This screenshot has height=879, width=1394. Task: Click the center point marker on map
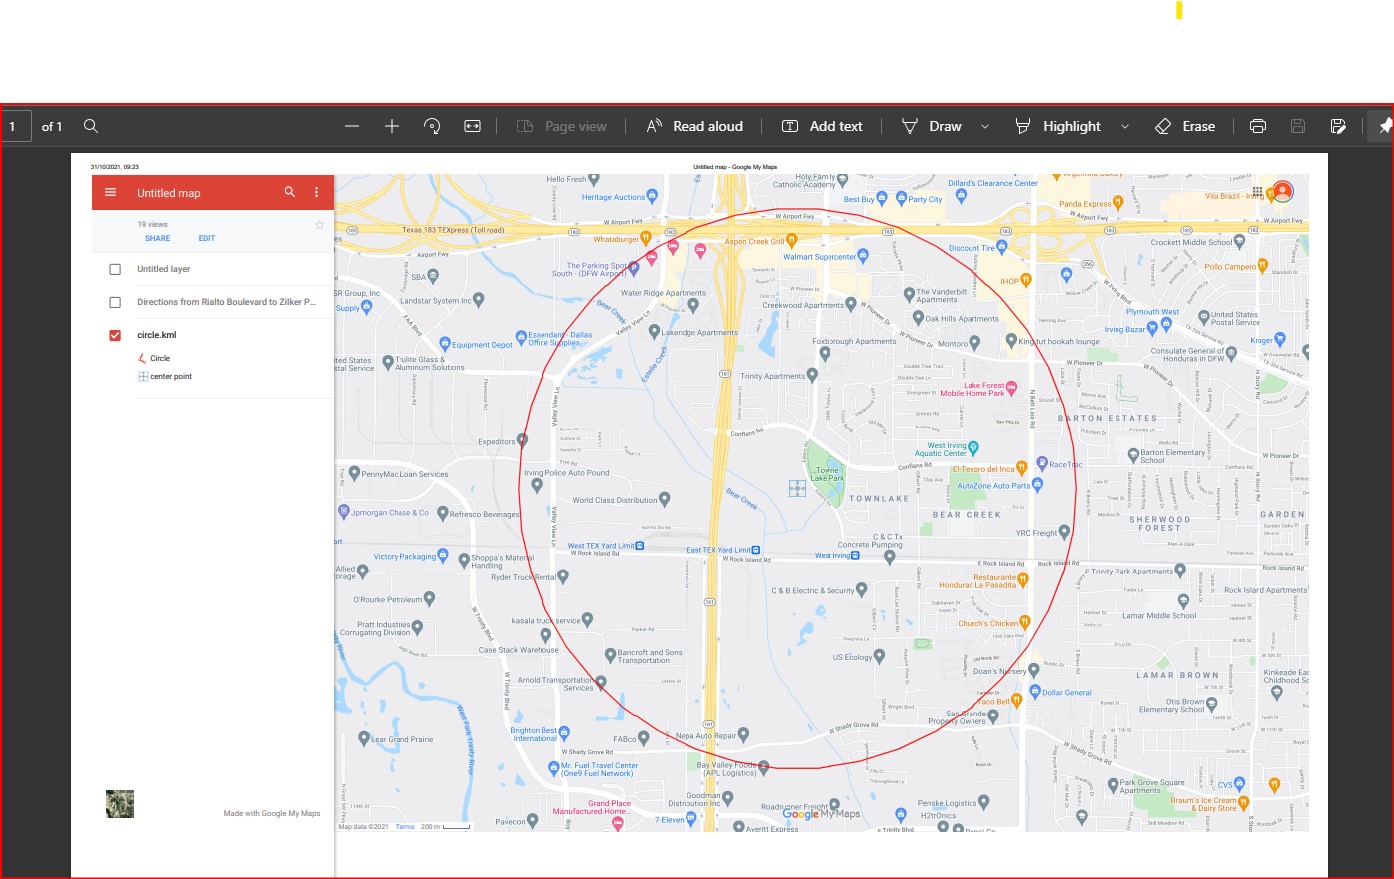(797, 488)
